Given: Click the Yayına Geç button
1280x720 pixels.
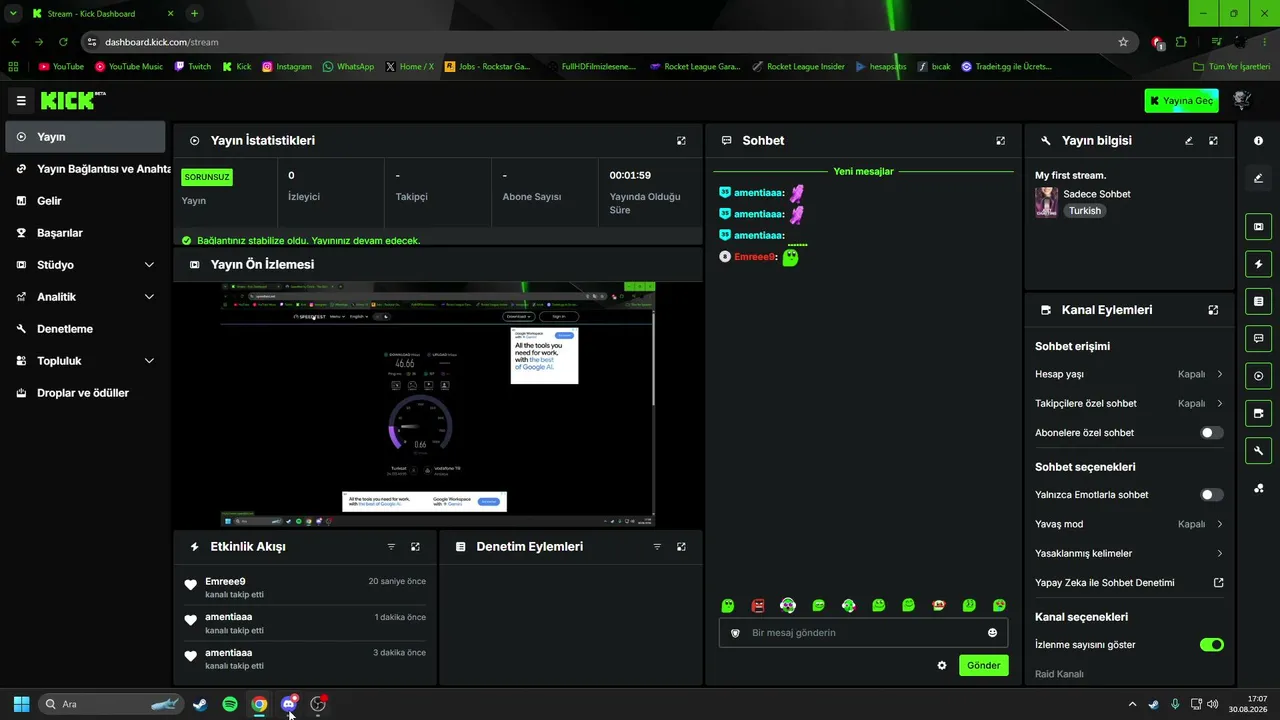Looking at the screenshot, I should click(1182, 100).
